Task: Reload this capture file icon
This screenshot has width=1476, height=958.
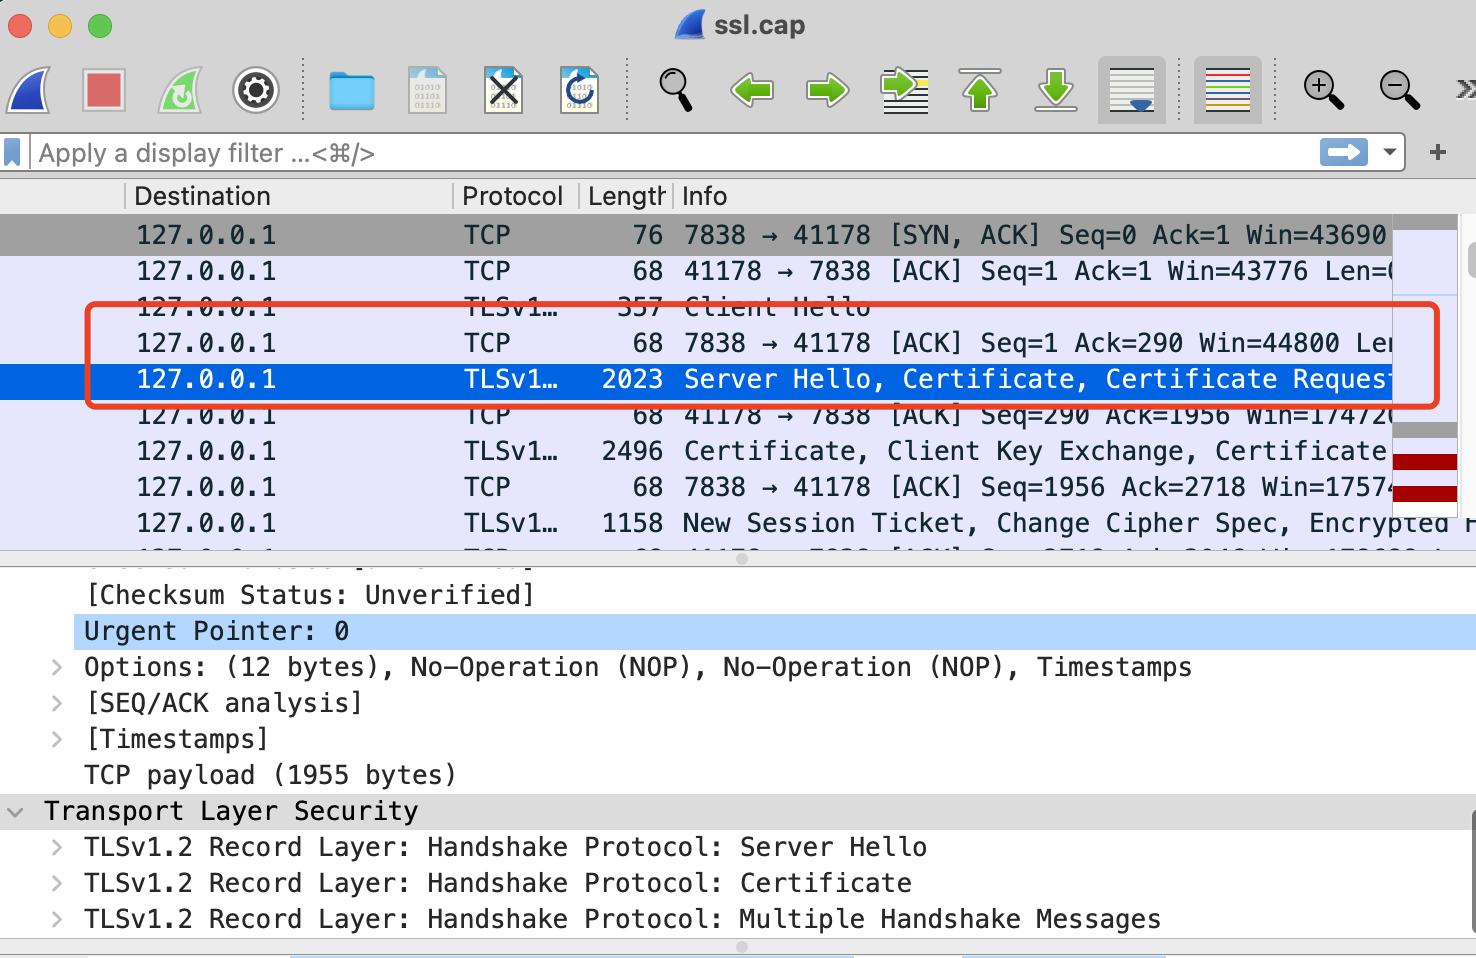Action: 579,90
